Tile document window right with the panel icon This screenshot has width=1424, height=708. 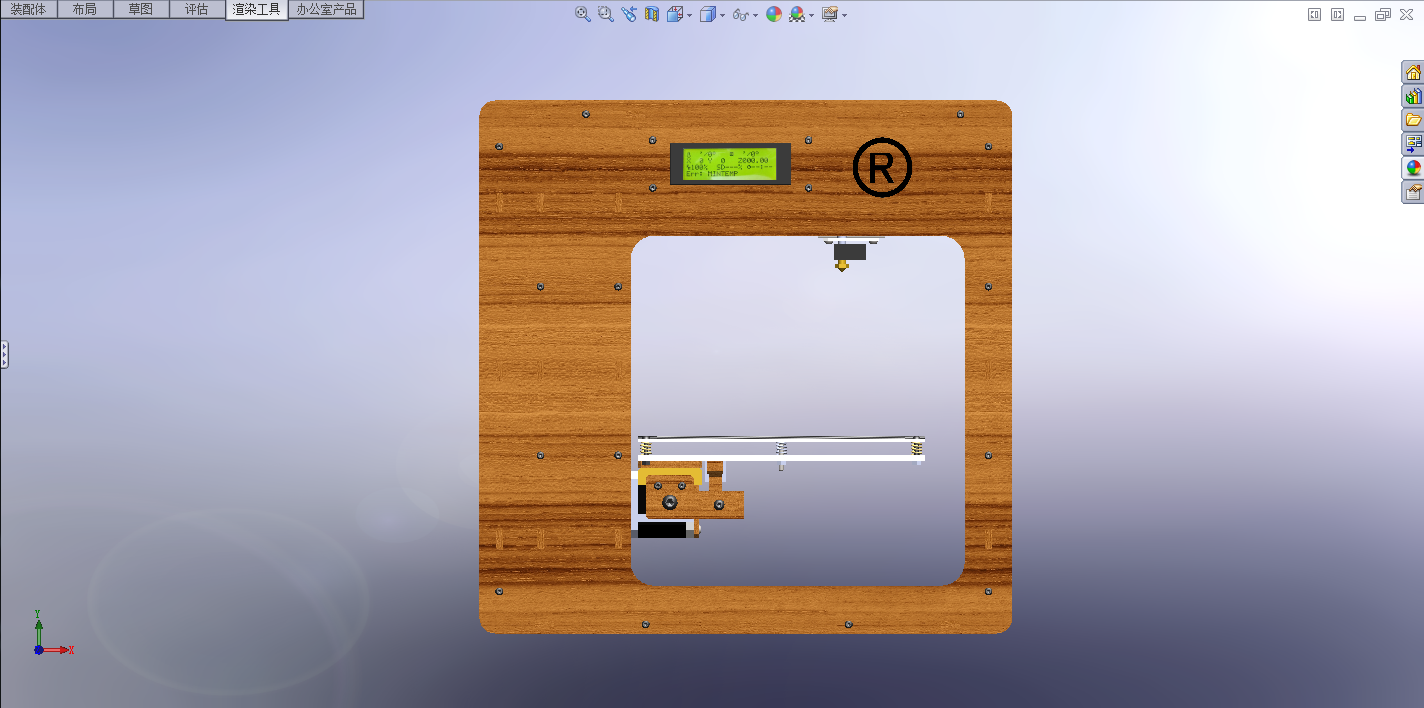(1337, 14)
